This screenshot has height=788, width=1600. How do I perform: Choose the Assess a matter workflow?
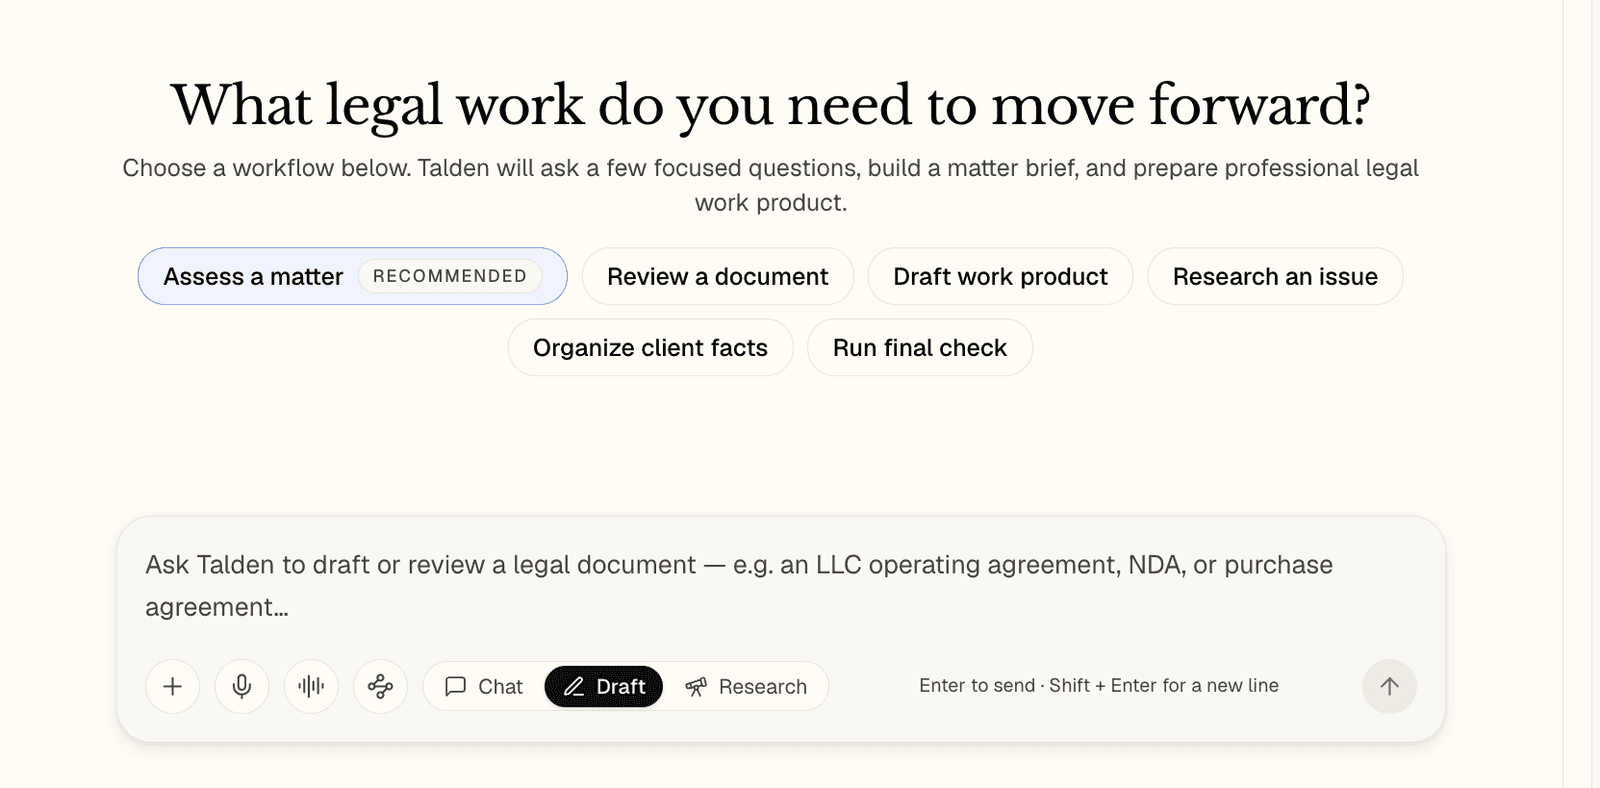tap(352, 276)
